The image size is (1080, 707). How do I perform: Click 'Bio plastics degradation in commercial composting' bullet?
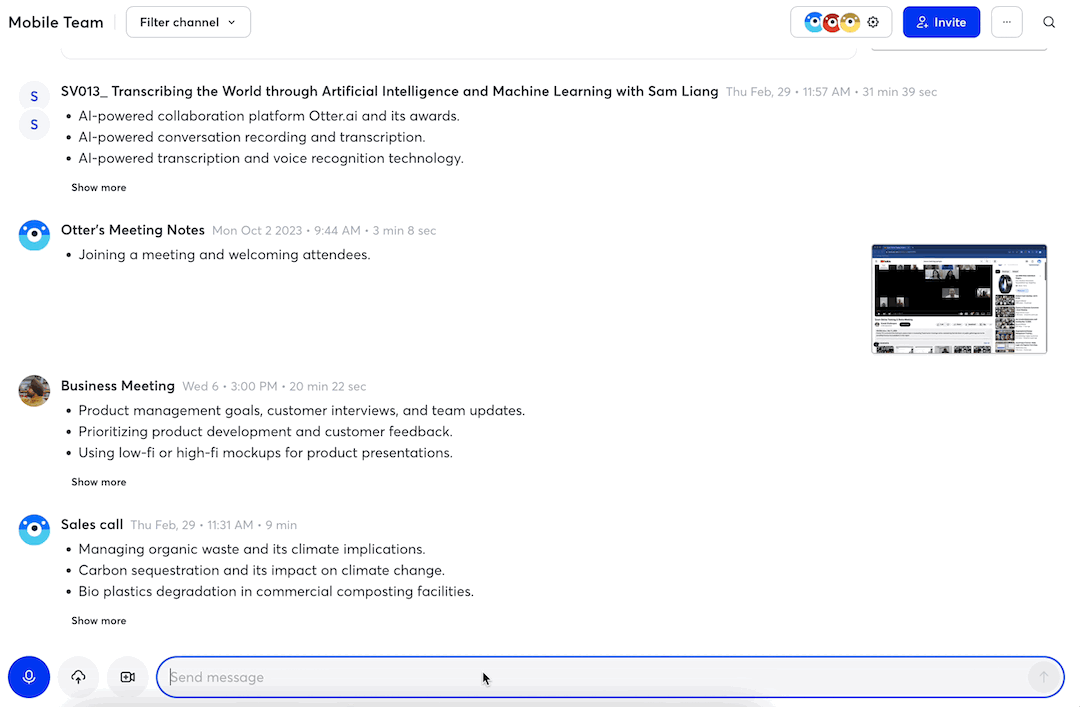(x=276, y=591)
